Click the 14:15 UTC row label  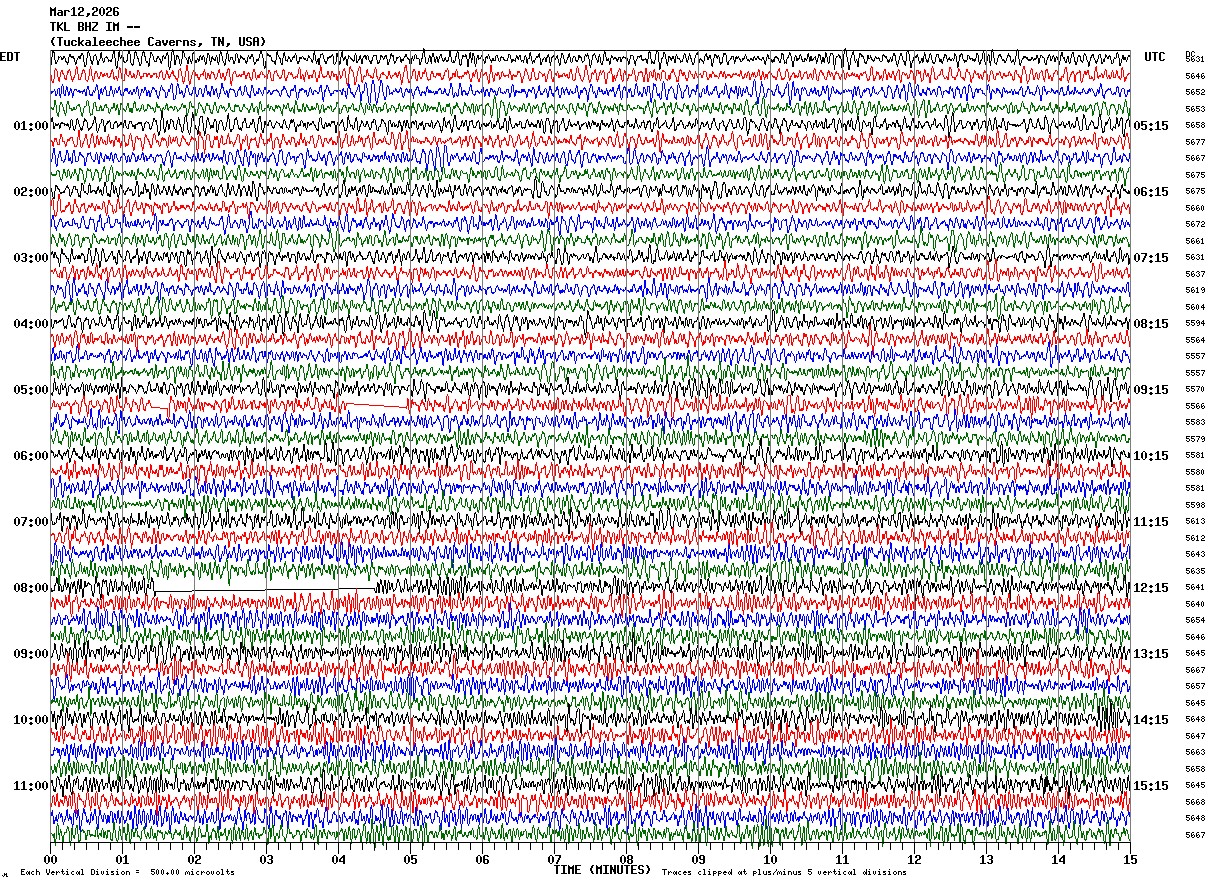tap(1151, 720)
